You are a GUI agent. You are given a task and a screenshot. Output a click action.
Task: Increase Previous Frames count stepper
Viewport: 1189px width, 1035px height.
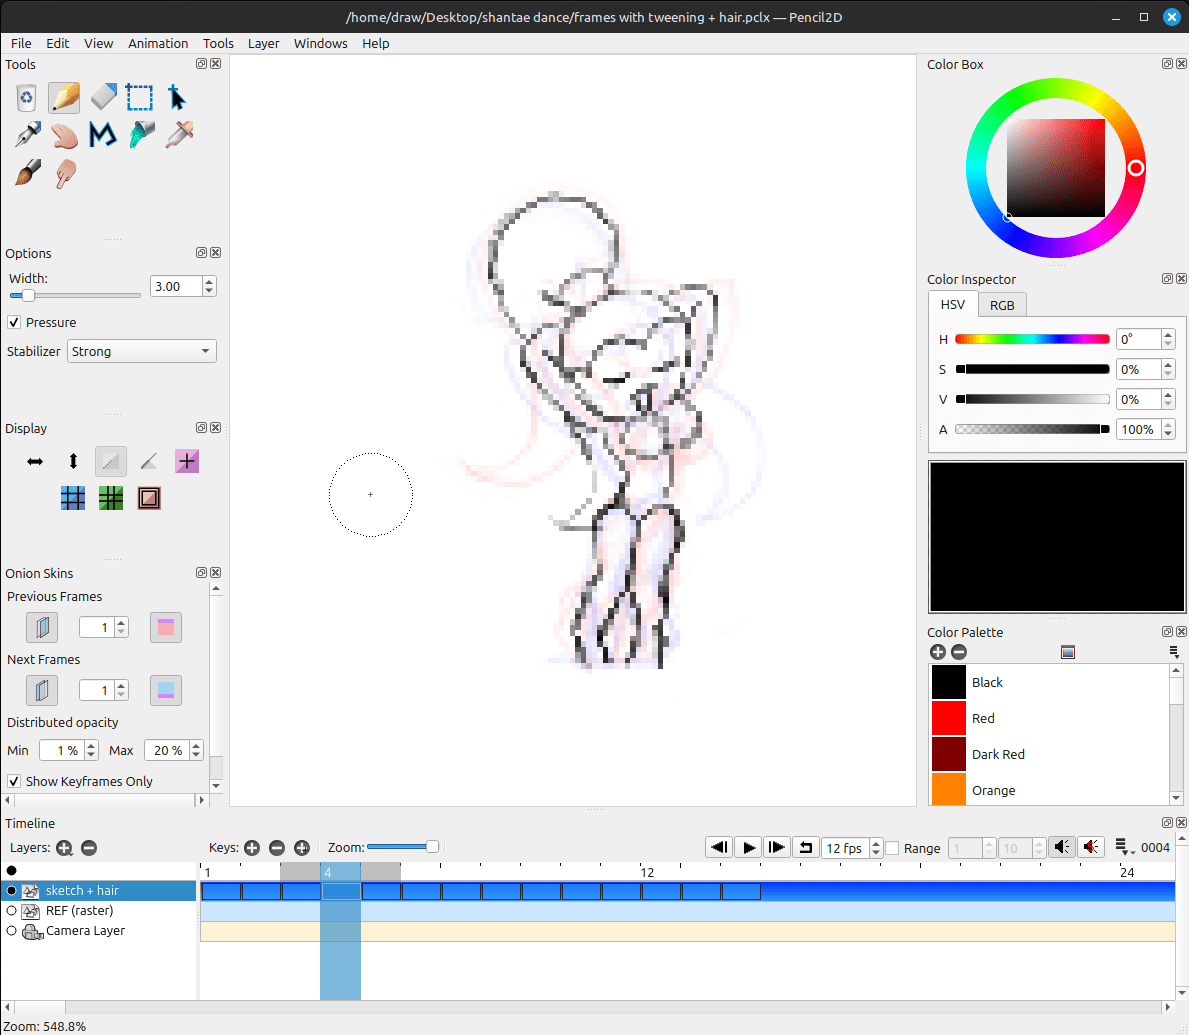point(121,623)
